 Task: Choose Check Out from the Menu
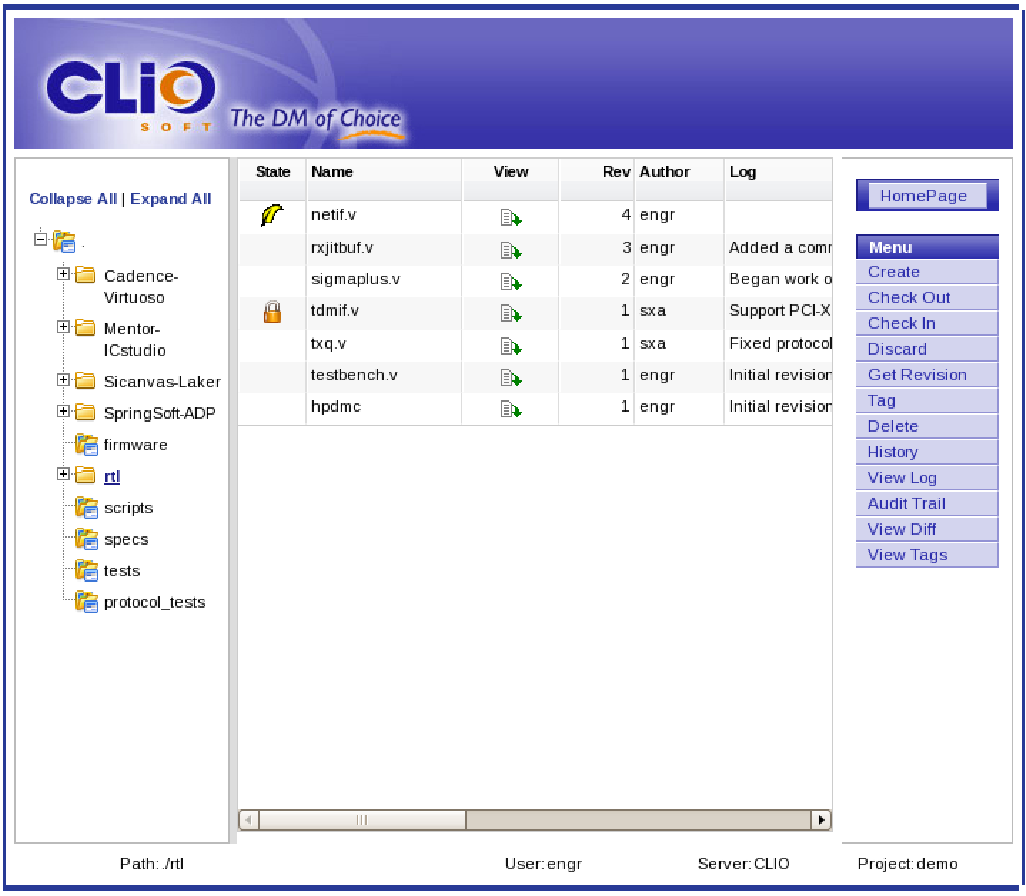tap(927, 298)
